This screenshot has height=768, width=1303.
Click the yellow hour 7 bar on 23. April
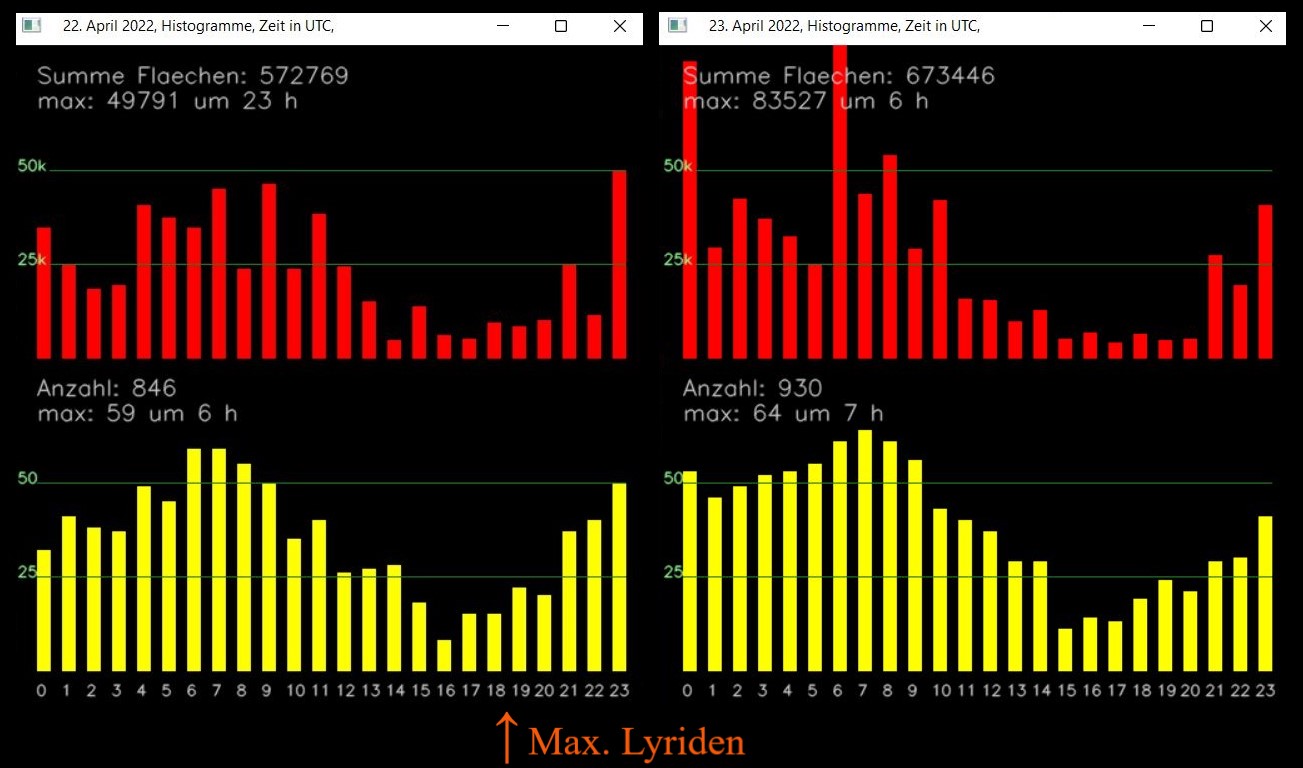pyautogui.click(x=865, y=550)
